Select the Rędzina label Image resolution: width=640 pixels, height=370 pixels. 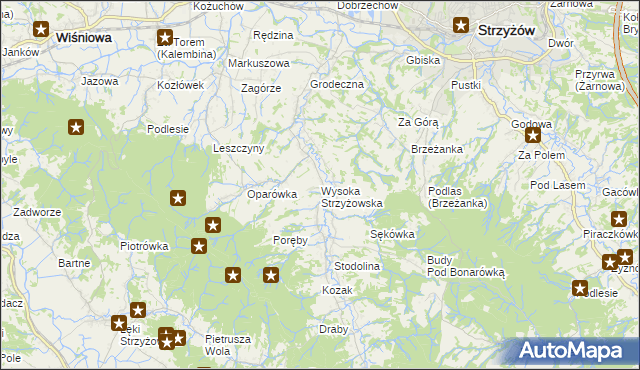click(273, 35)
